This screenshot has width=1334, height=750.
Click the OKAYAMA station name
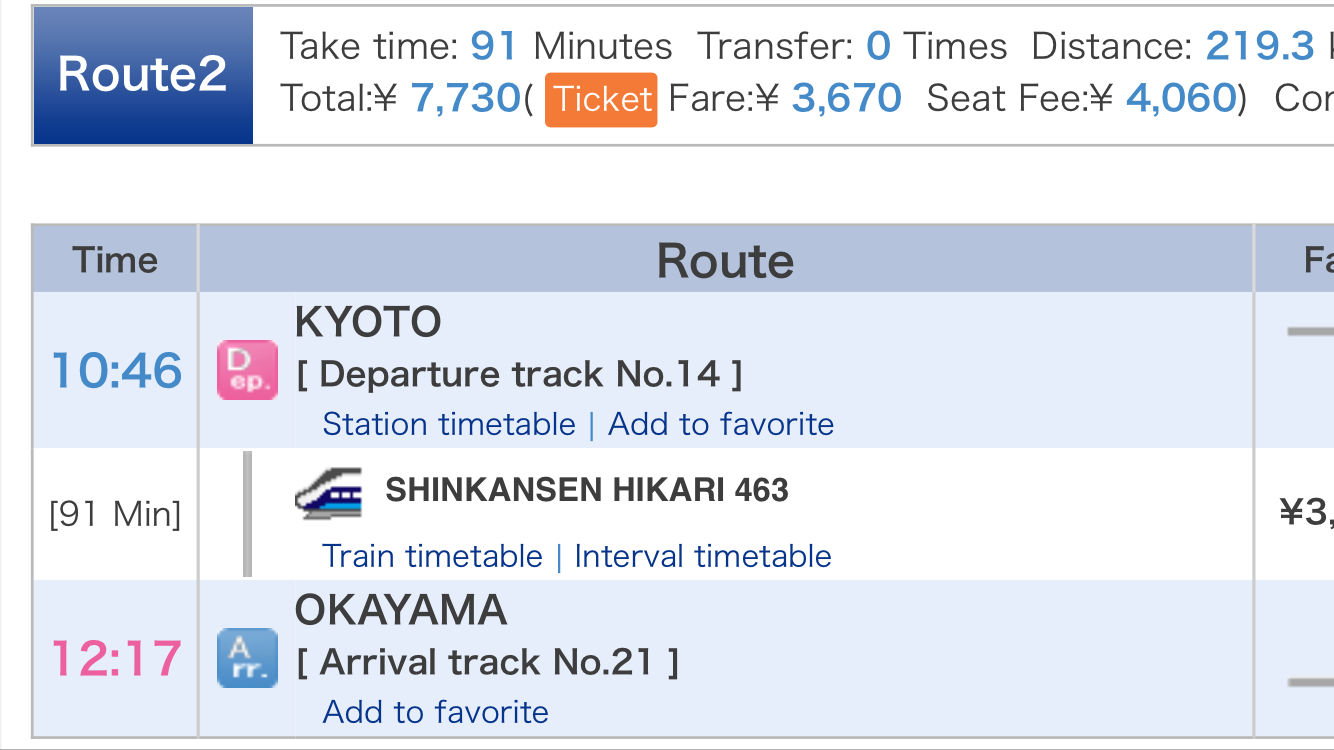click(x=400, y=610)
